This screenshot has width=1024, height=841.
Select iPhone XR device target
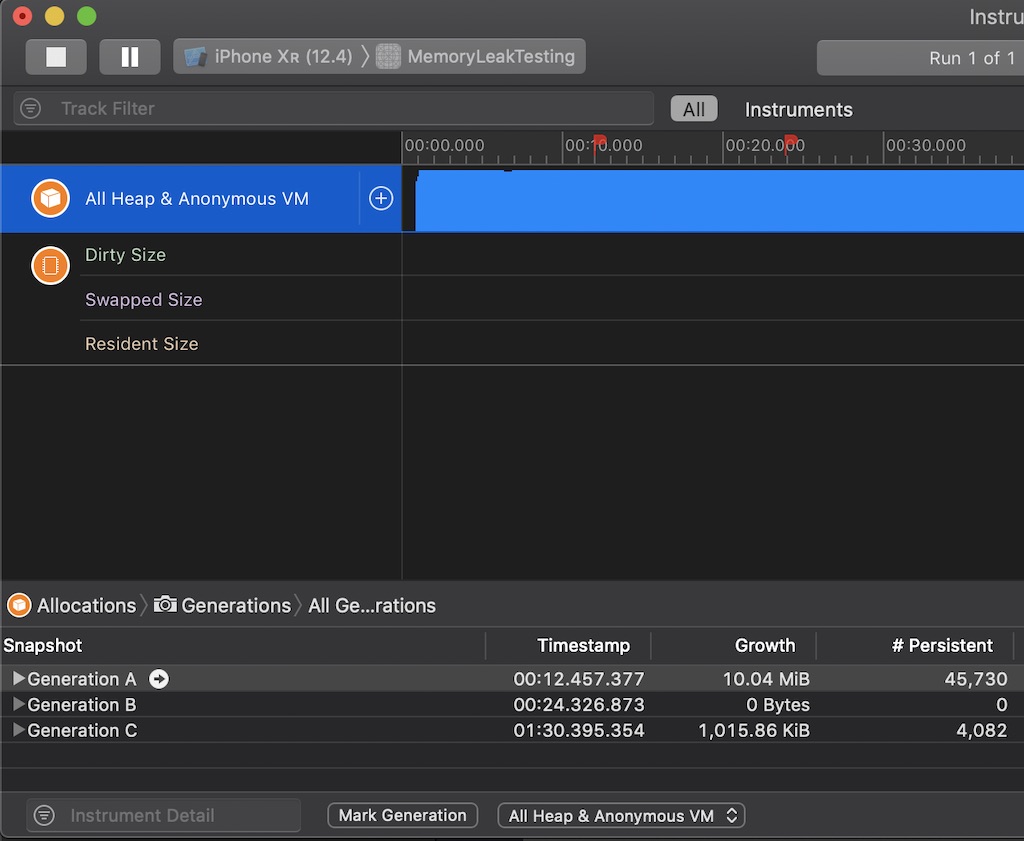[268, 57]
